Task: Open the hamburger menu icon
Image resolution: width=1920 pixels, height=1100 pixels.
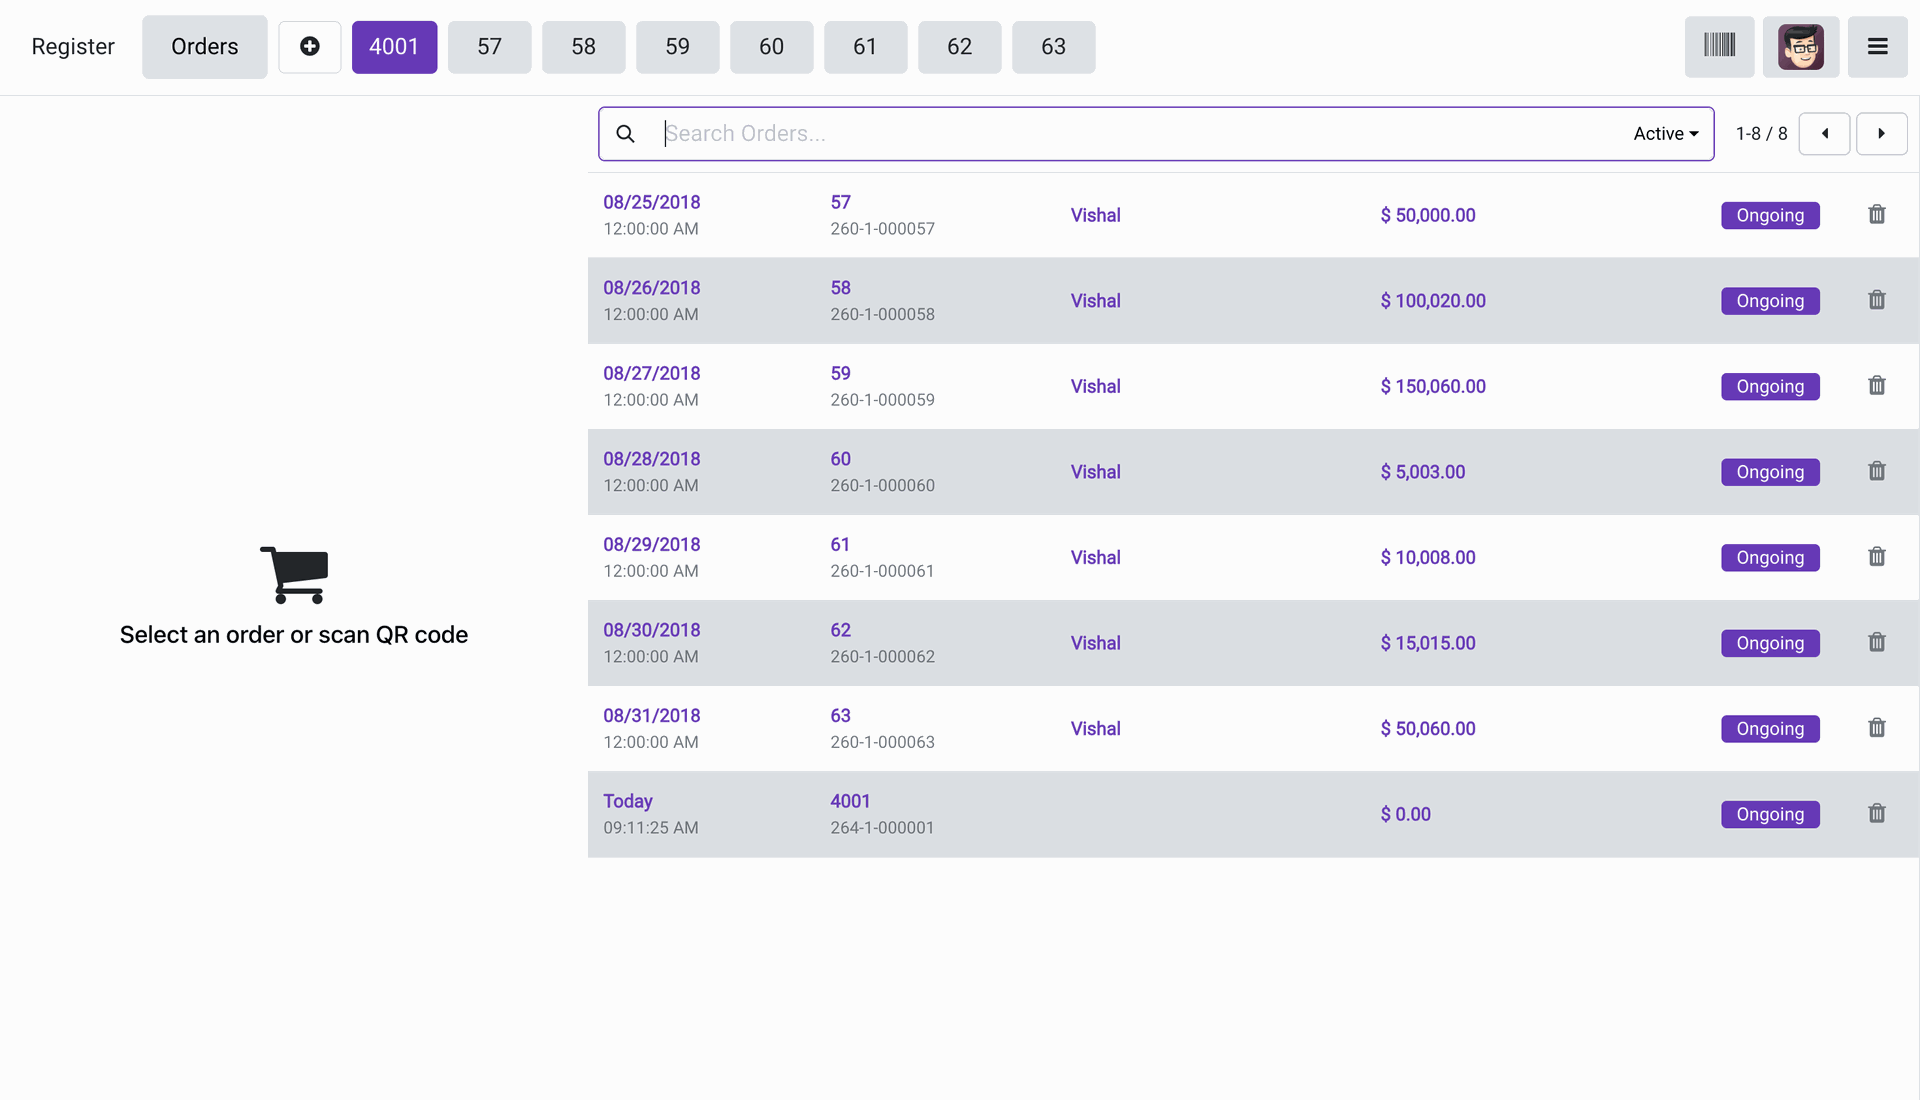Action: [x=1877, y=47]
